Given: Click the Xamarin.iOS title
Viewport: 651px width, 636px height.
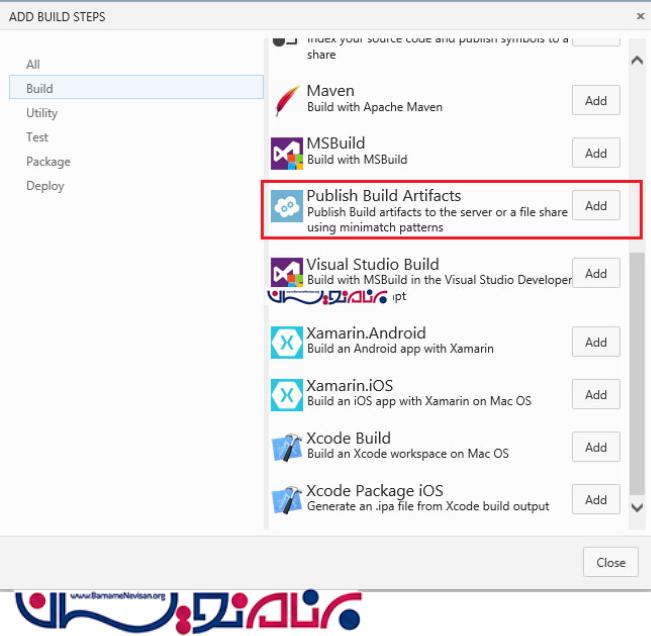Looking at the screenshot, I should (x=350, y=385).
